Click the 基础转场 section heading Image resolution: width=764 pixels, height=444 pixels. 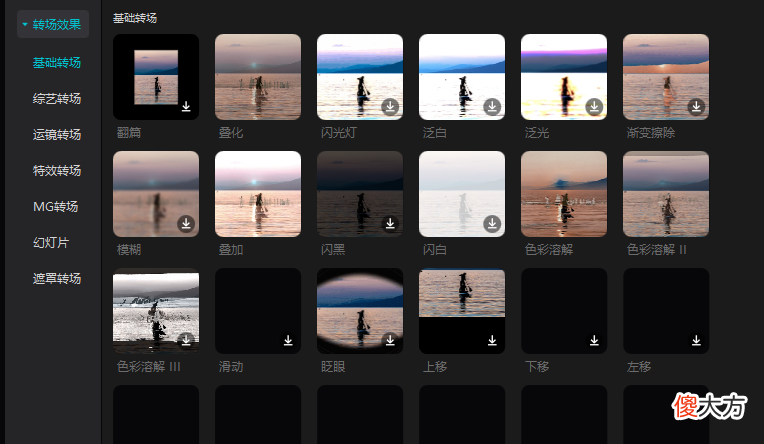[135, 18]
